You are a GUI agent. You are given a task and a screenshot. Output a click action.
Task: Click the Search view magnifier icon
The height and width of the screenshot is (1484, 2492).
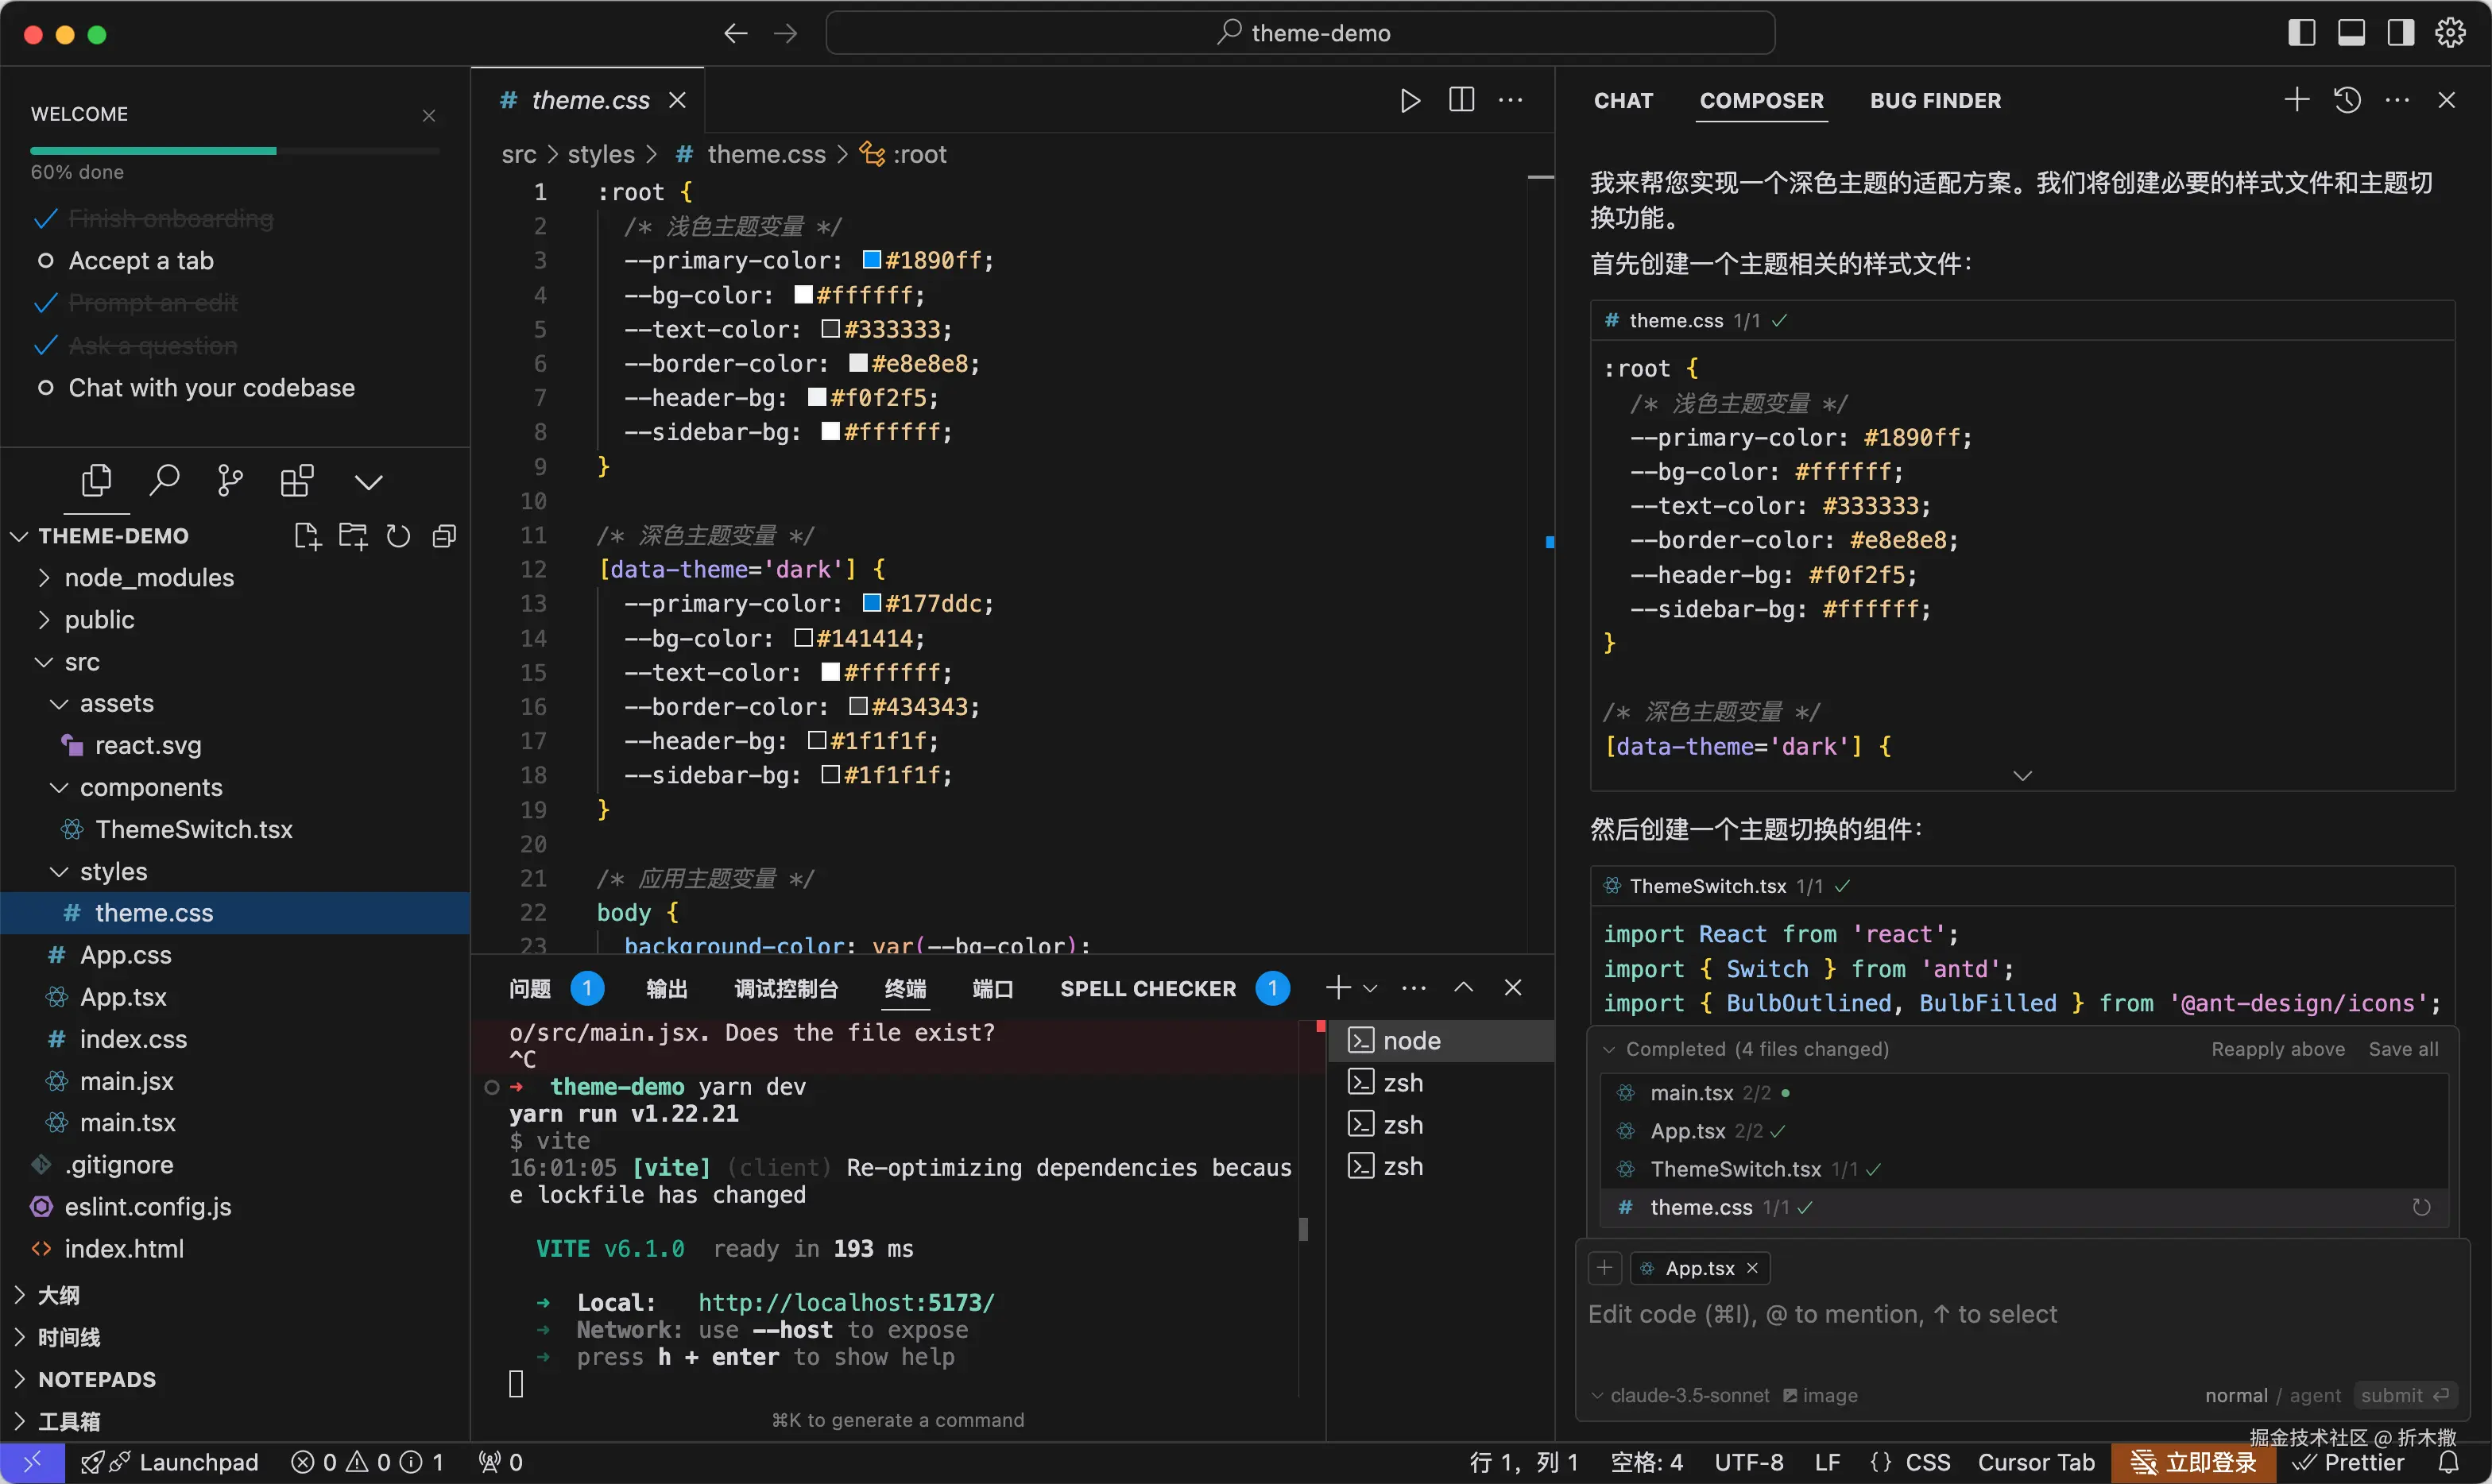(164, 481)
